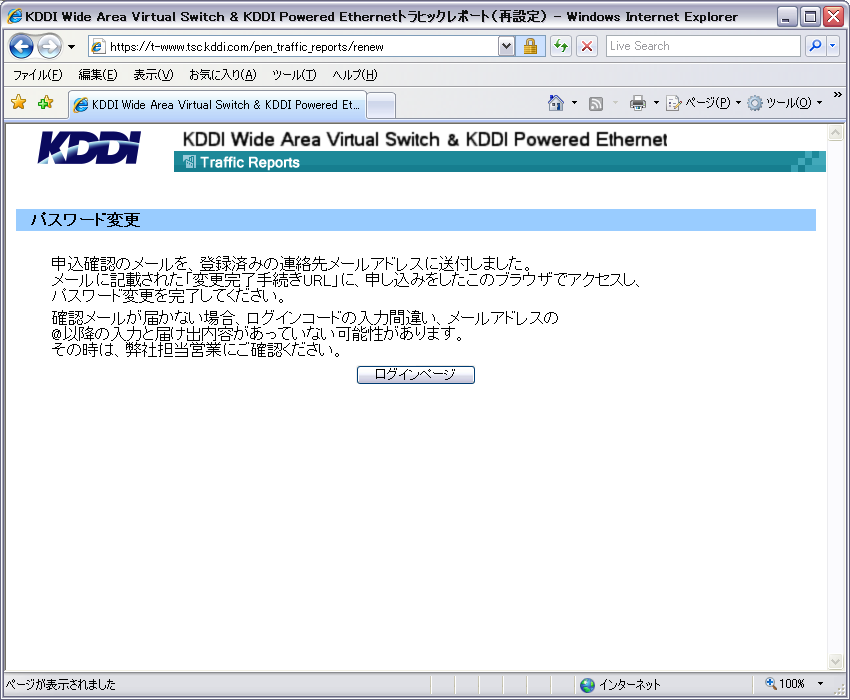Minimize the Internet Explorer window
Viewport: 850px width, 700px height.
(x=785, y=17)
